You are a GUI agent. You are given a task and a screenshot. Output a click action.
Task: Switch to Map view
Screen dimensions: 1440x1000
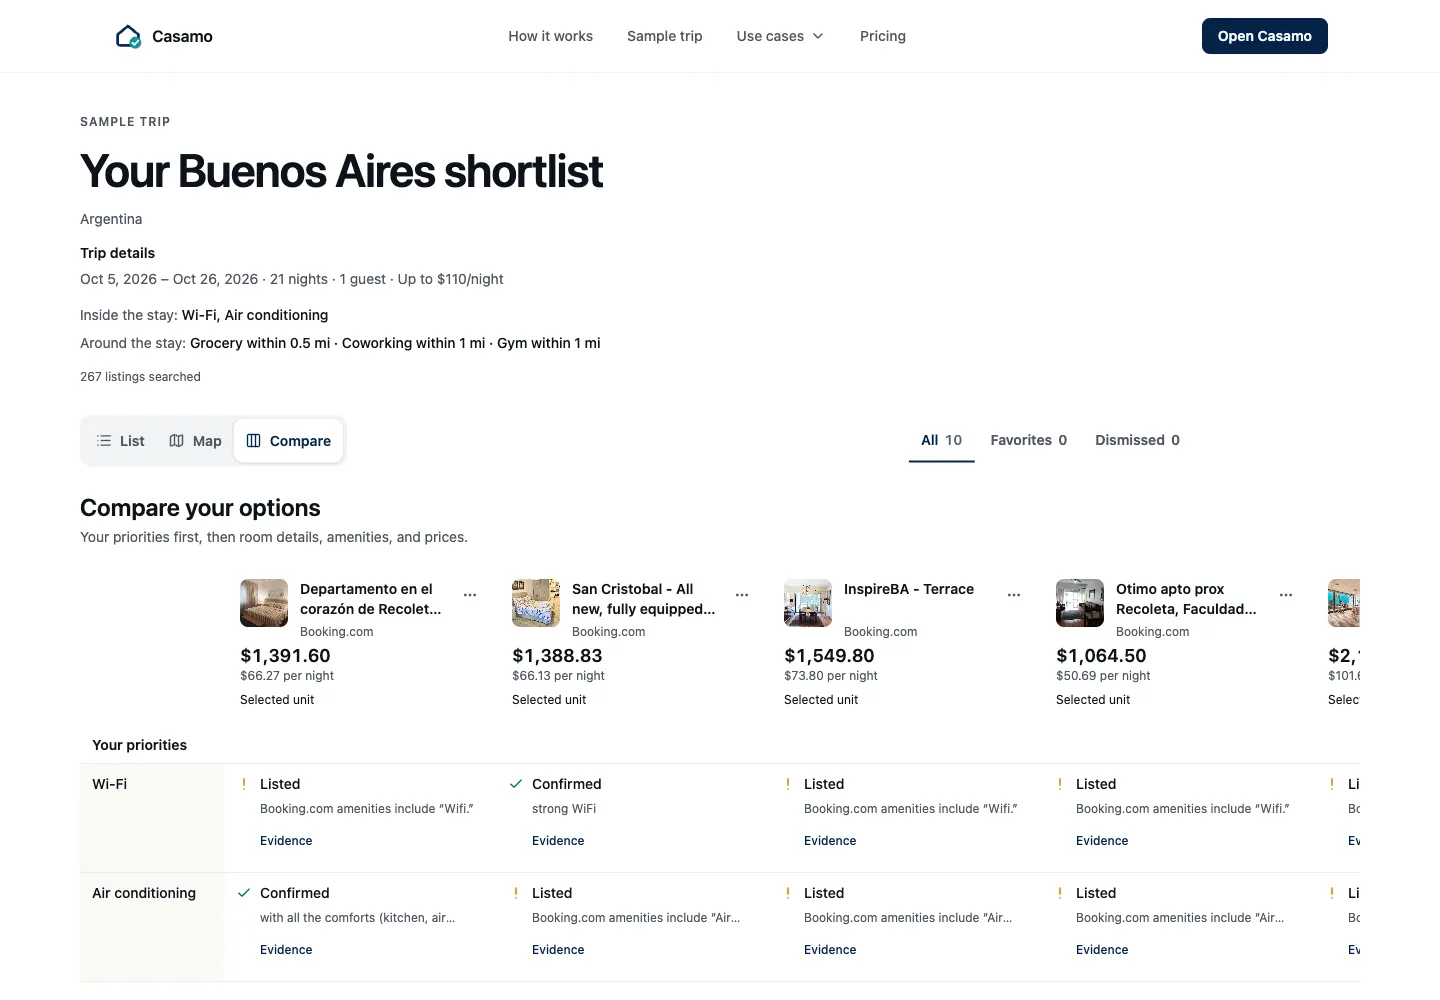[x=195, y=441]
